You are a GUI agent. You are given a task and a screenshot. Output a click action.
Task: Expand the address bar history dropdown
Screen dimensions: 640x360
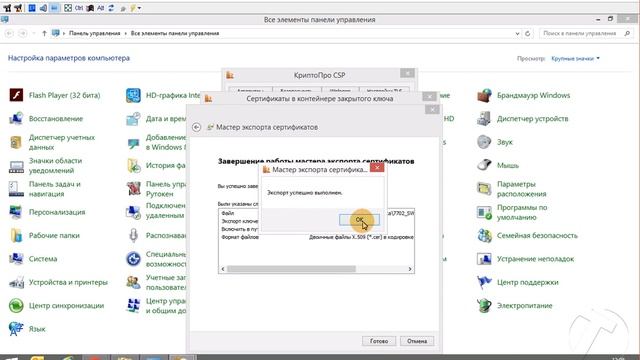coord(518,33)
